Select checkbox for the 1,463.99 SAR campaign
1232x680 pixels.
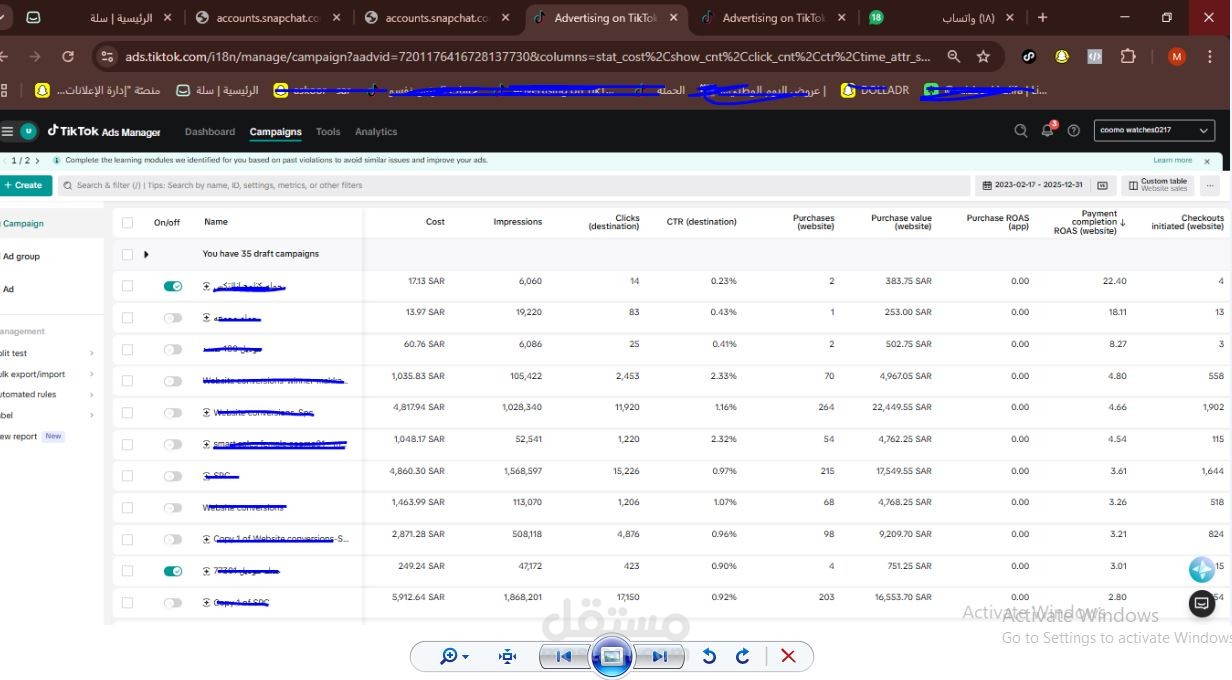pyautogui.click(x=127, y=508)
